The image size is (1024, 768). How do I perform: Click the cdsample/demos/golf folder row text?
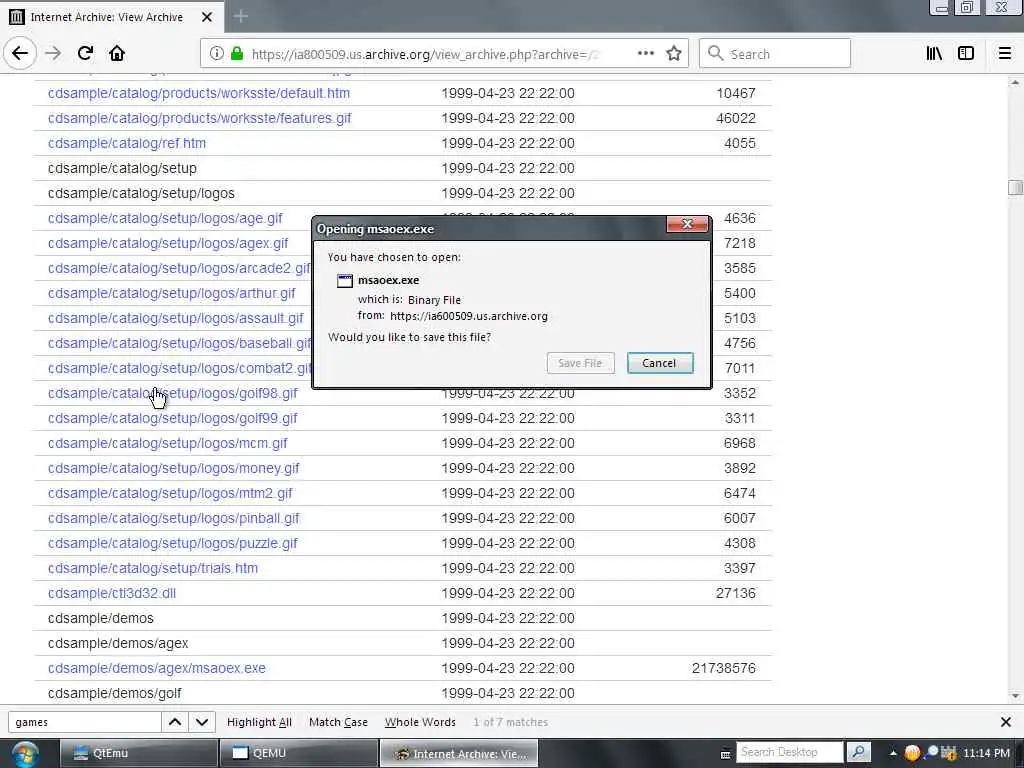(114, 693)
